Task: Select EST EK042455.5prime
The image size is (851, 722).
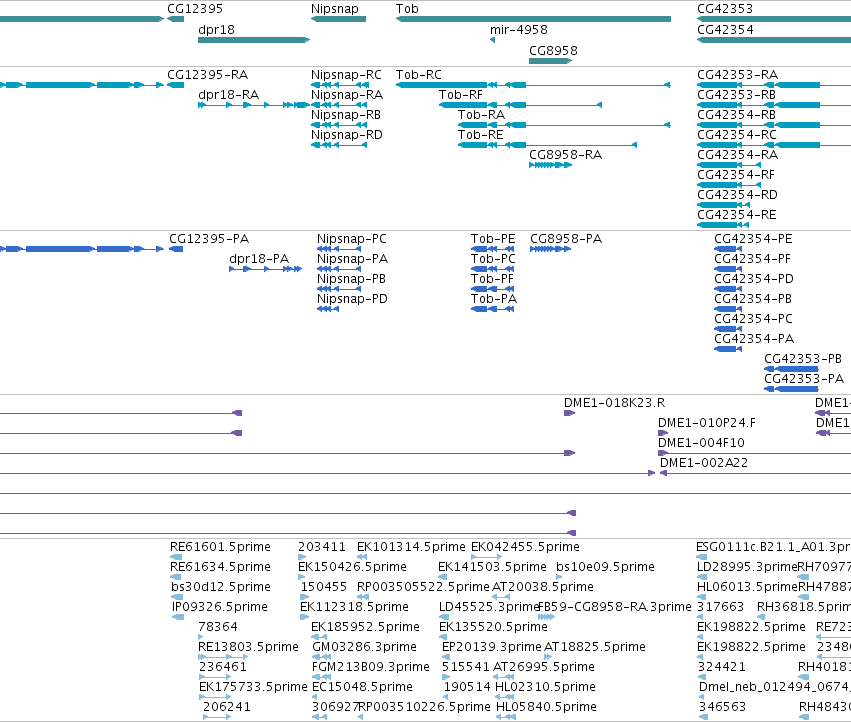Action: [486, 557]
